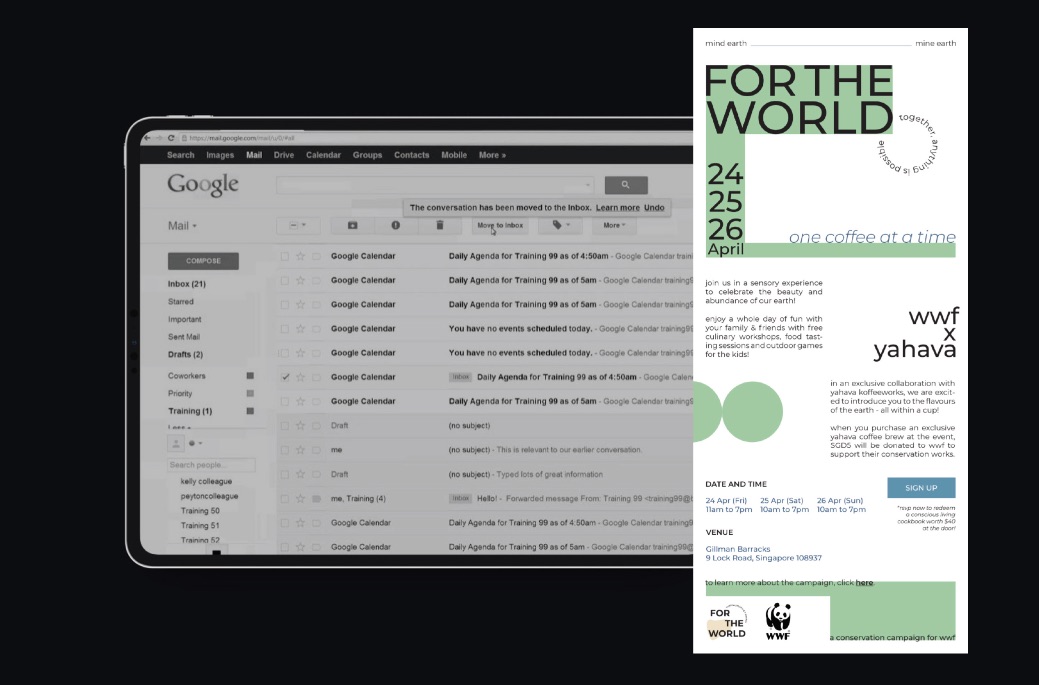Screen dimensions: 1039x685
Task: Star the "Typed lots of great information" draft
Action: click(x=300, y=474)
